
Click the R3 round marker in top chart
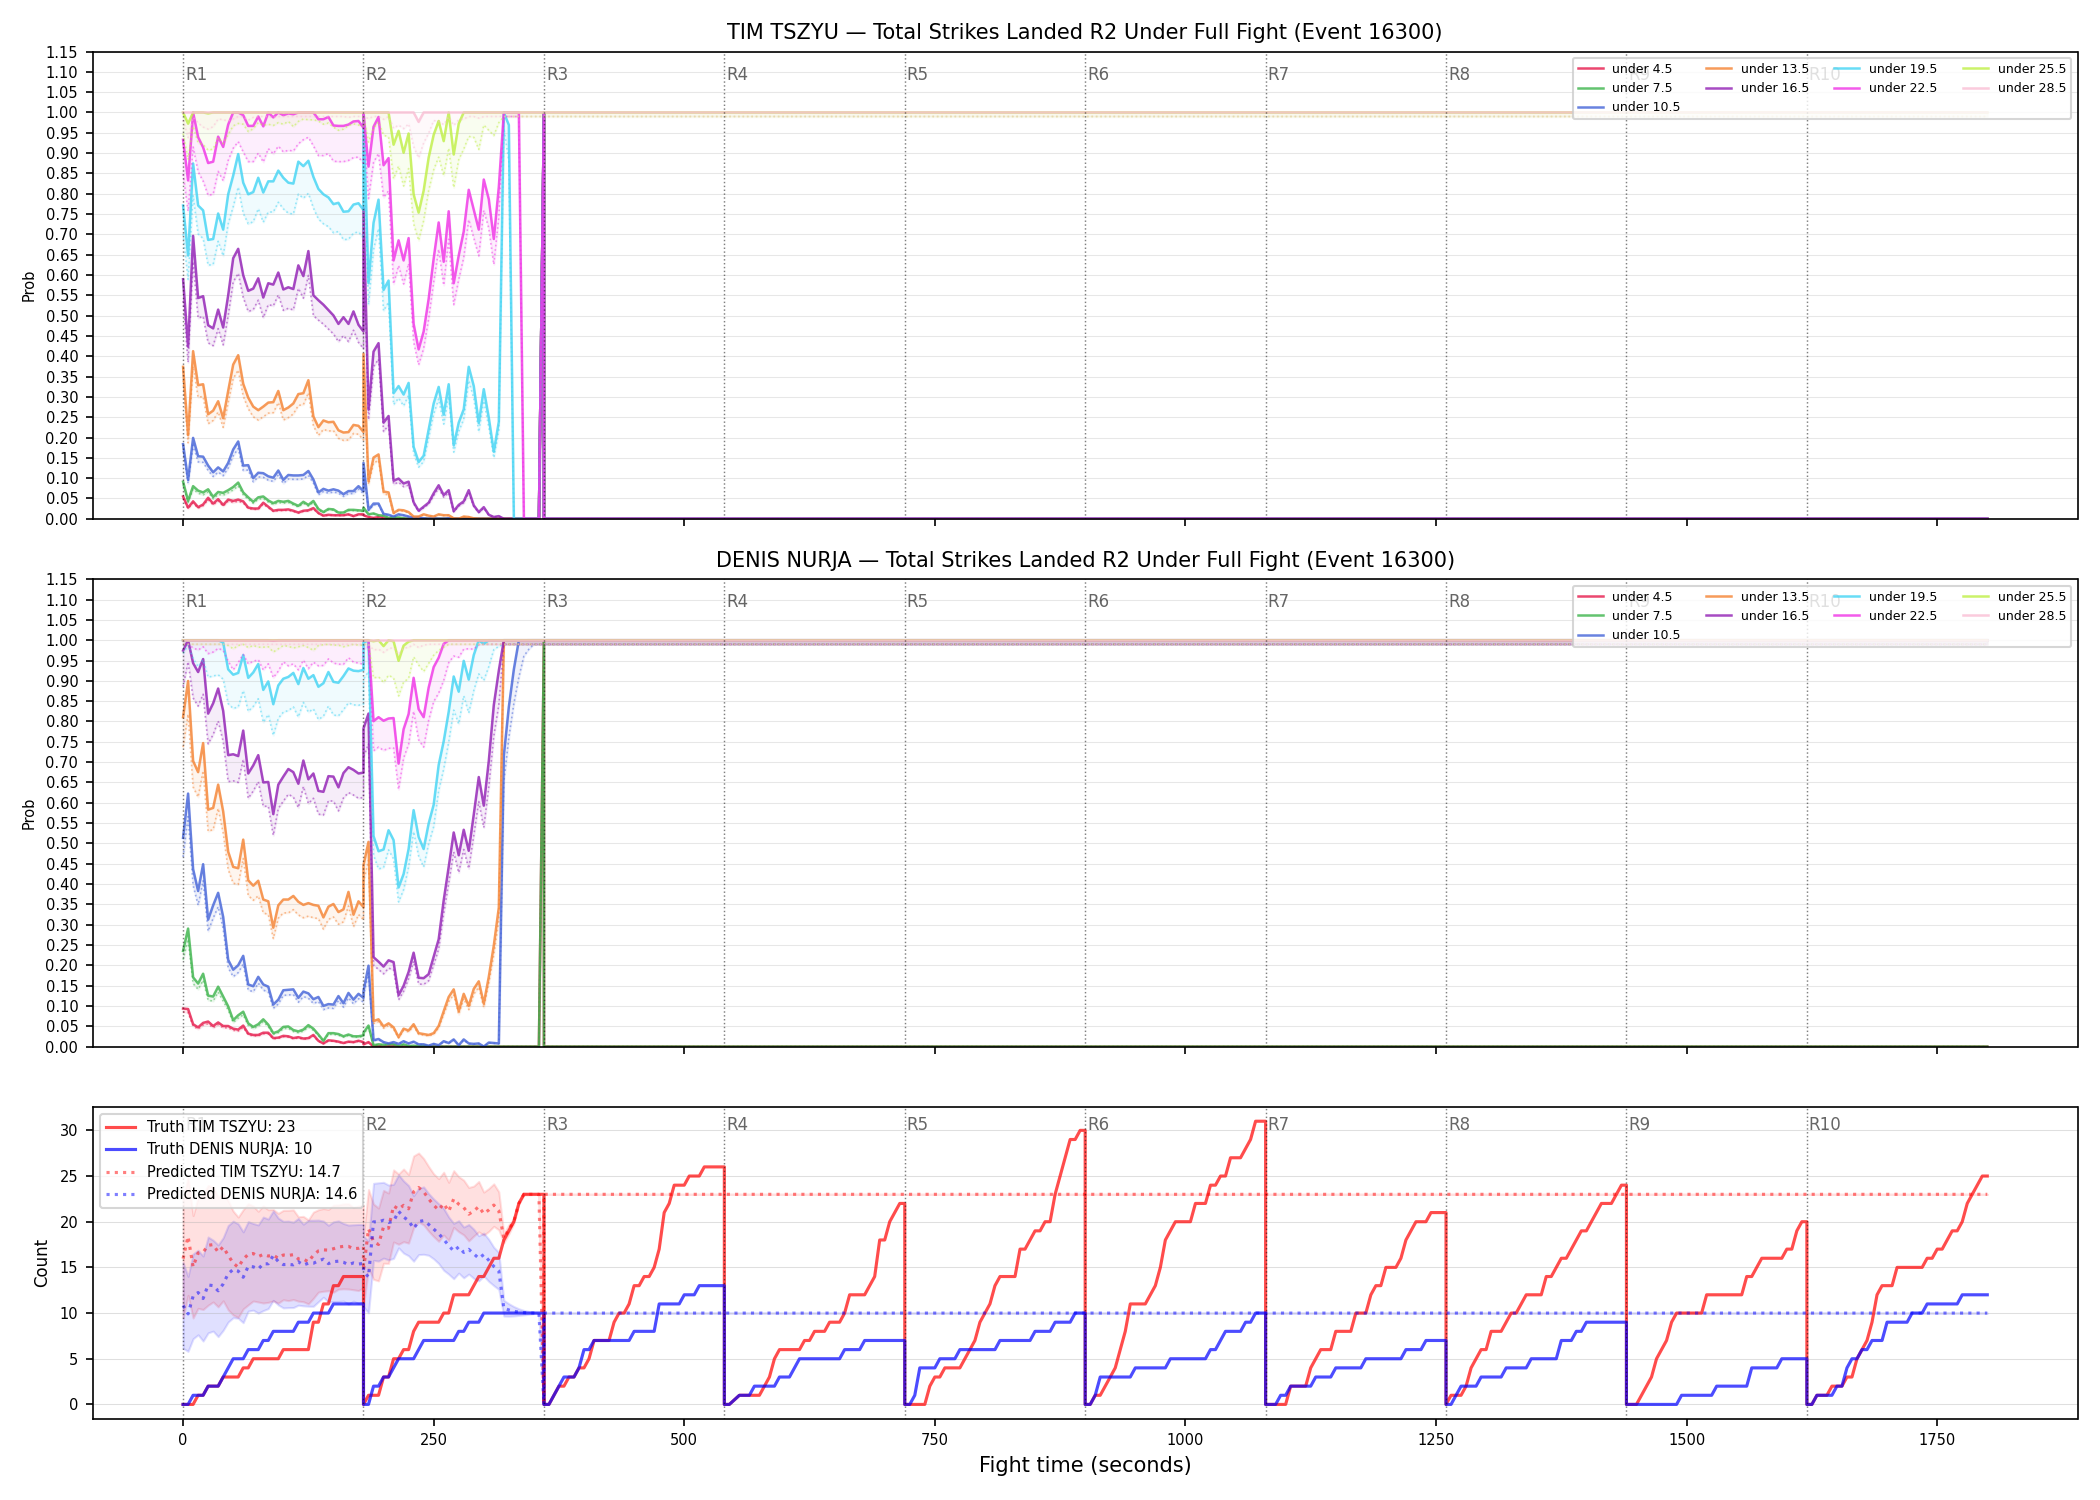click(557, 74)
